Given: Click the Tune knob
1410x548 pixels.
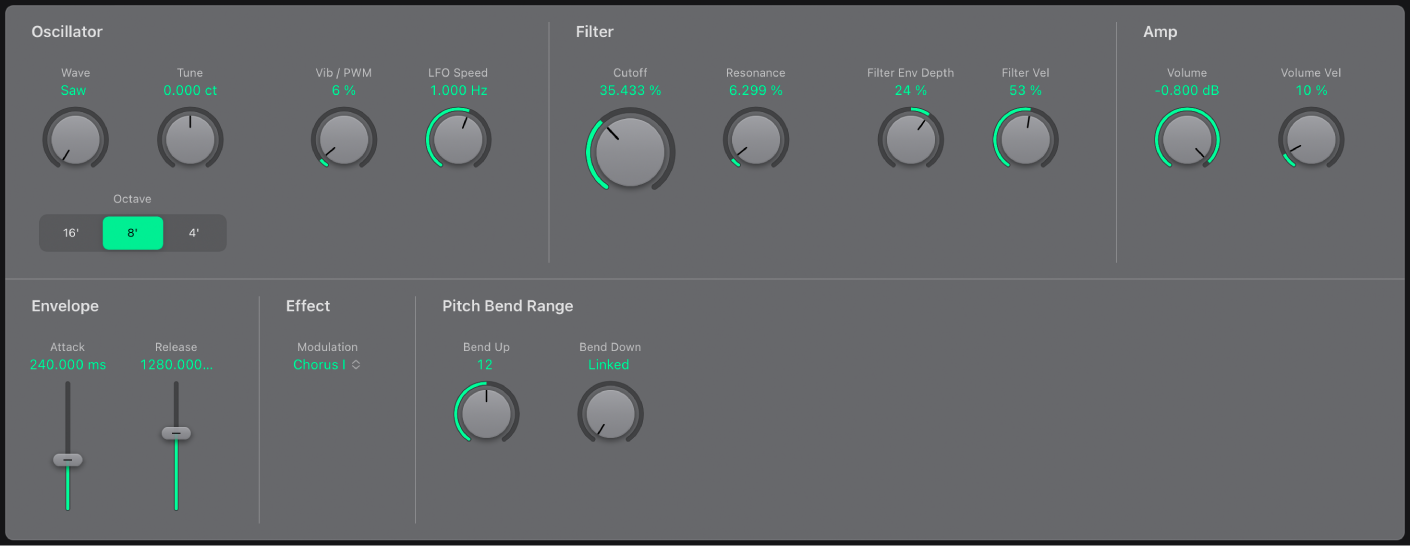Looking at the screenshot, I should pos(190,138).
